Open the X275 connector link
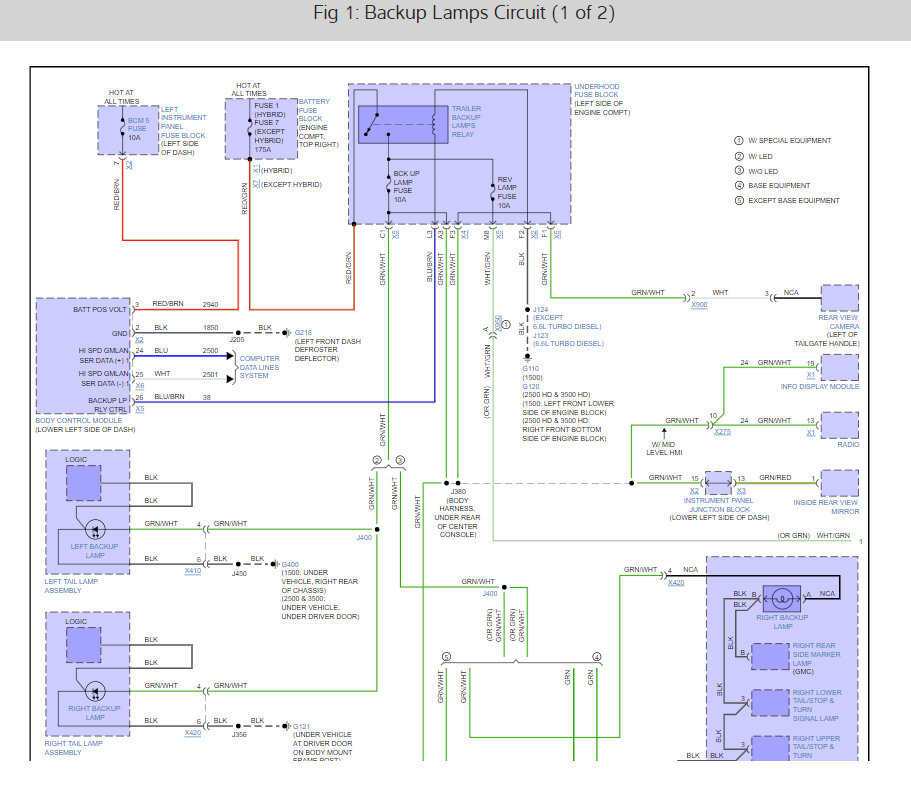 (722, 432)
